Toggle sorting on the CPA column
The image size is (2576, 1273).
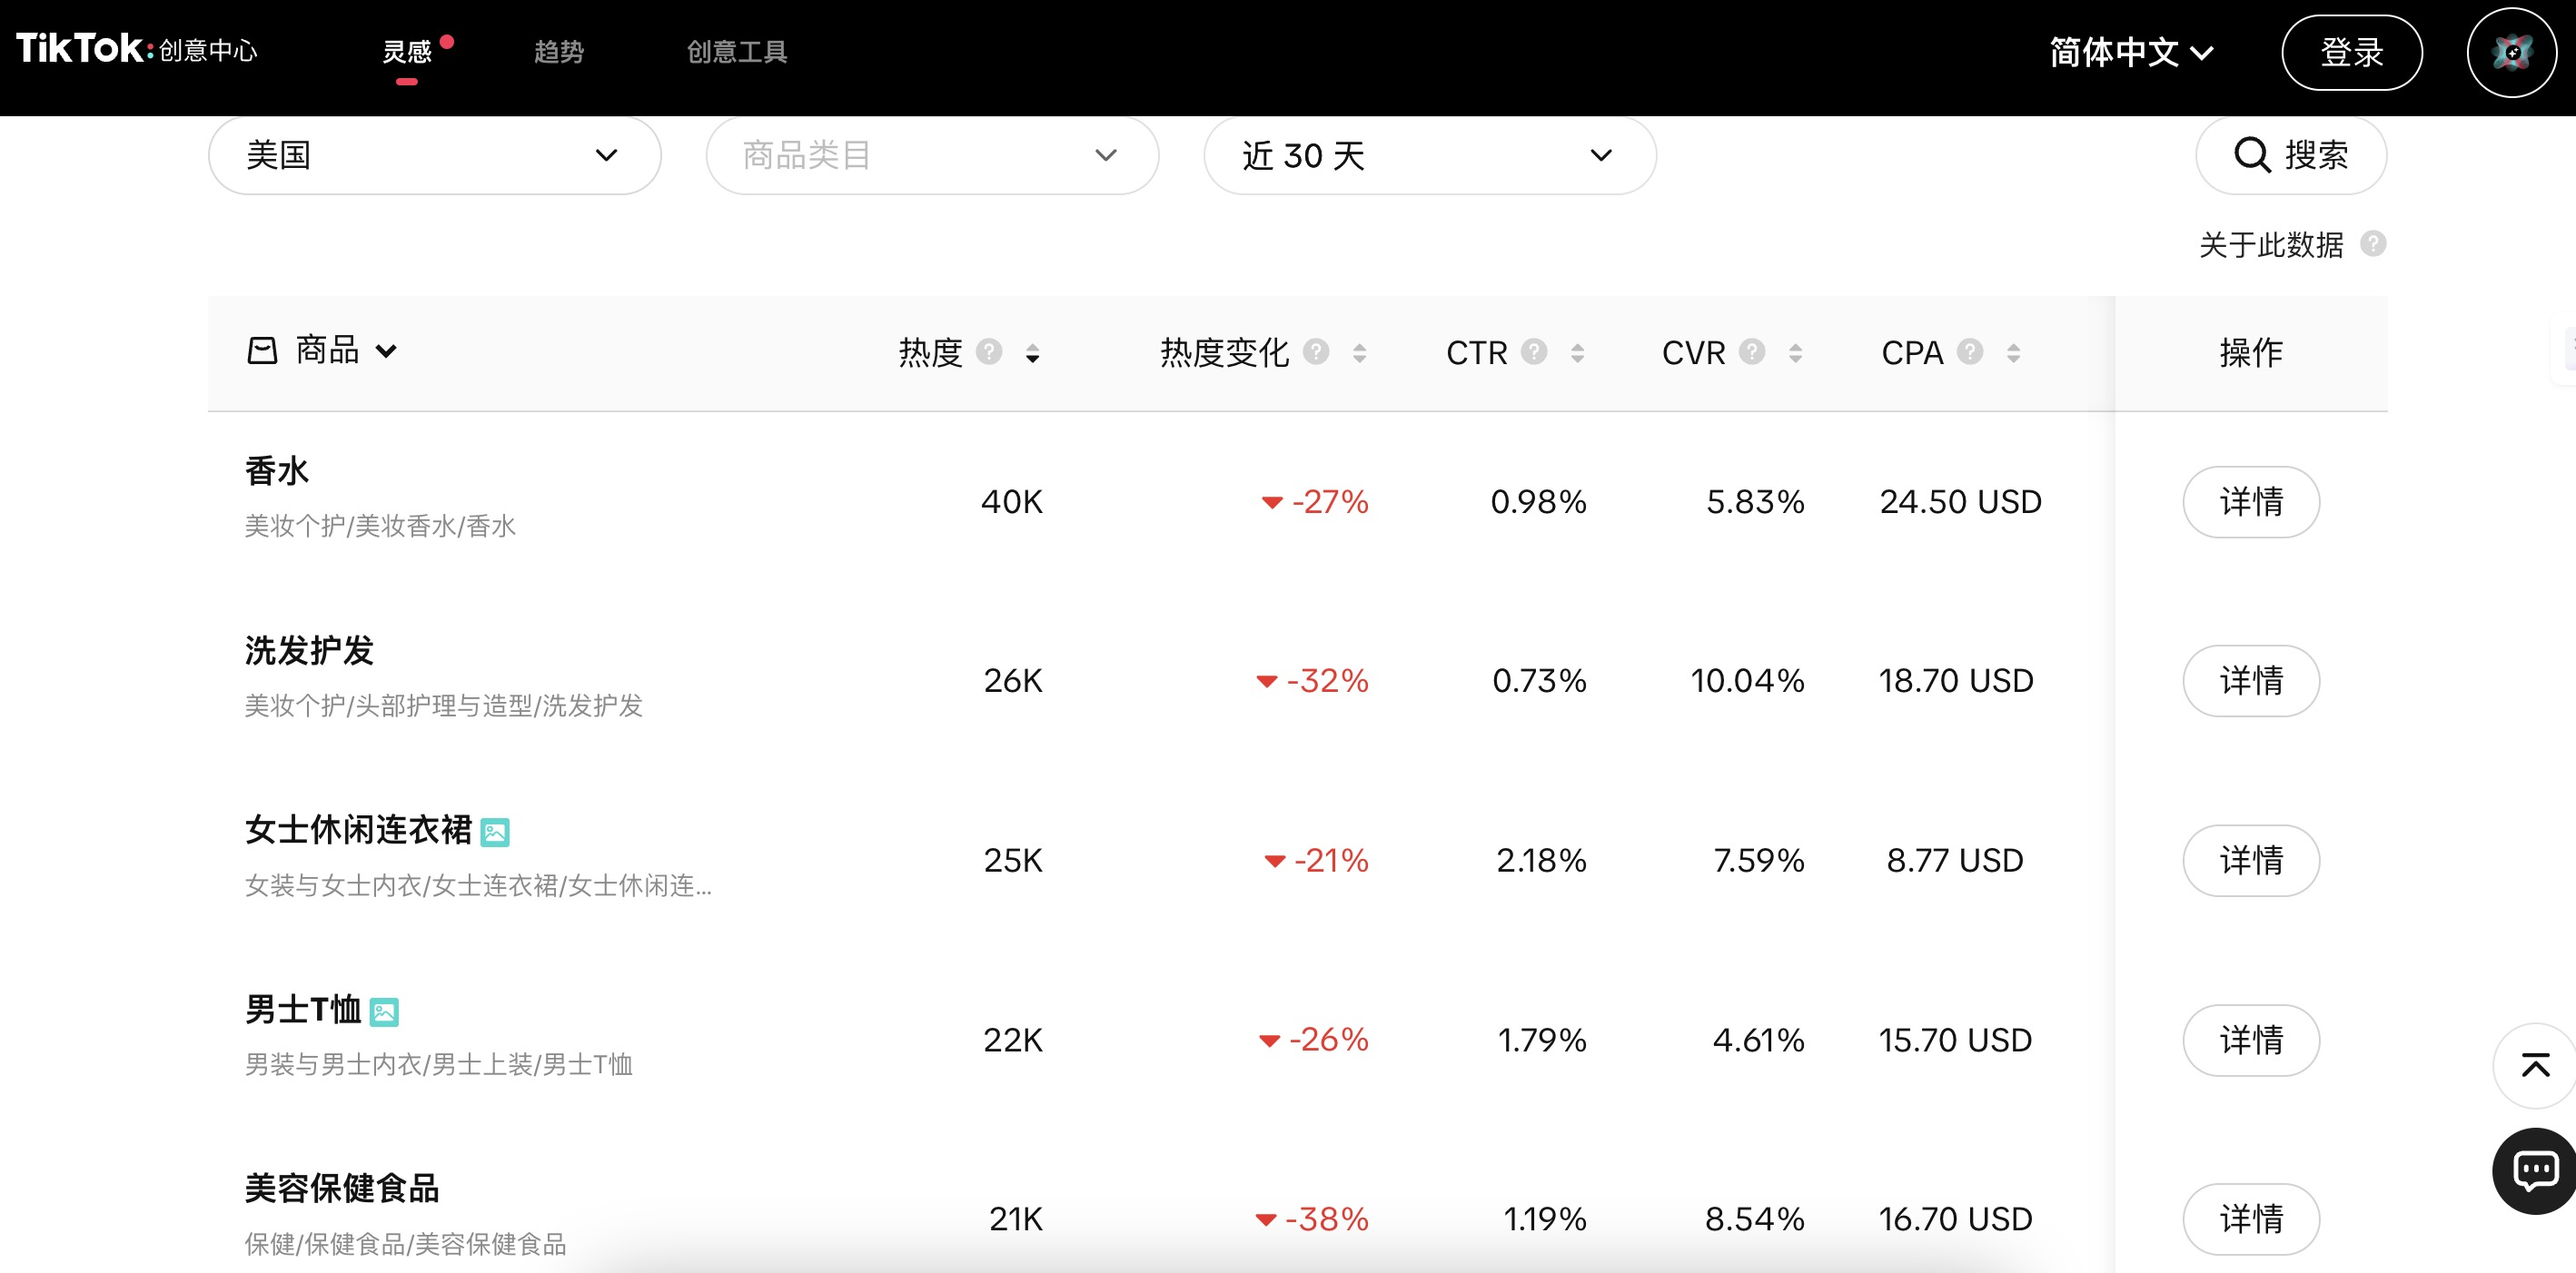click(x=2012, y=354)
